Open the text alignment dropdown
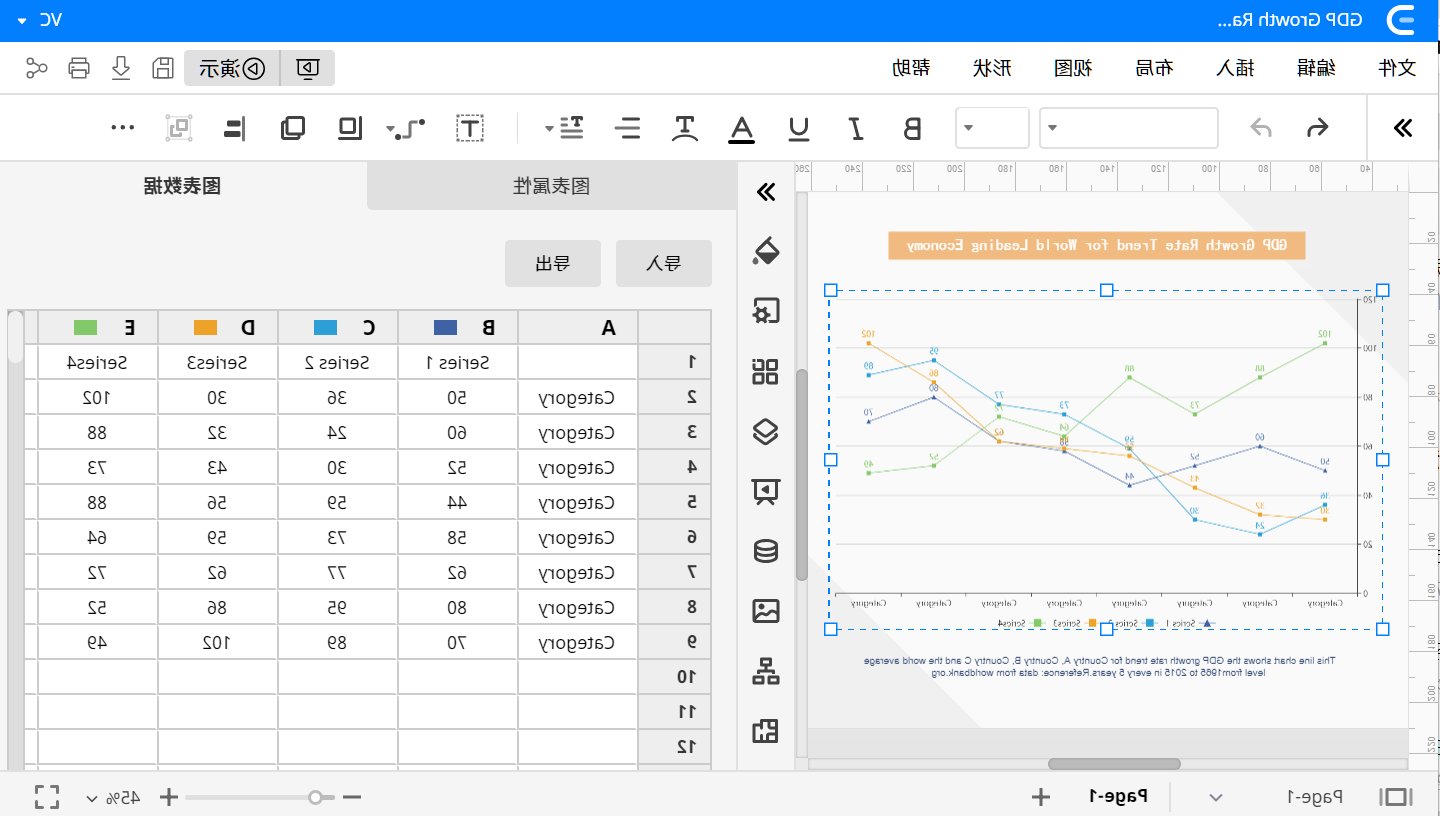1440x816 pixels. click(x=566, y=128)
